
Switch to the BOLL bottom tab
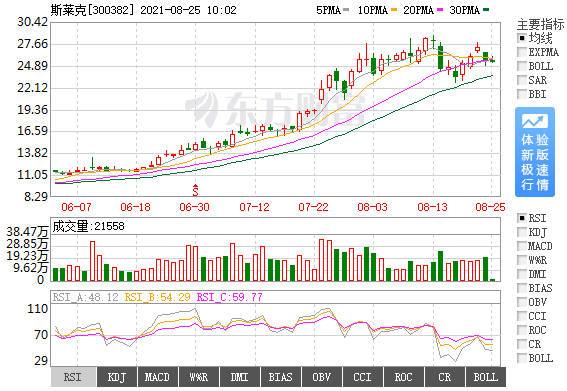pyautogui.click(x=486, y=377)
